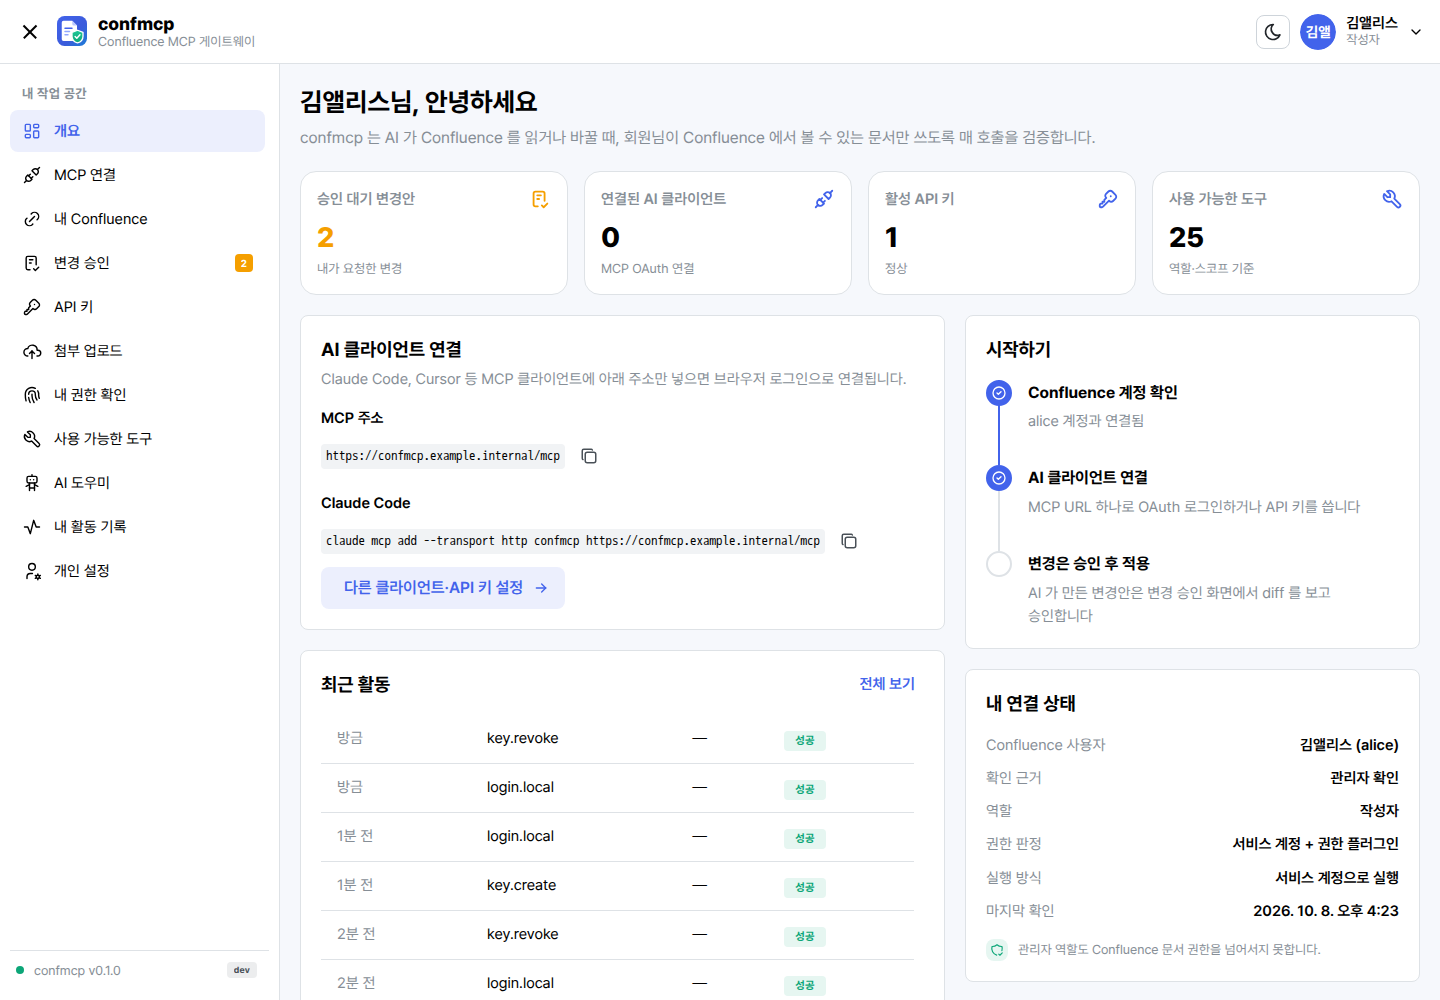Copy the Claude Code command
Viewport: 1440px width, 1000px height.
(849, 541)
